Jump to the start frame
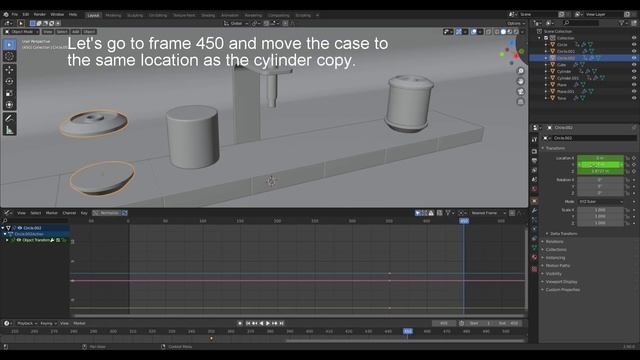640x360 pixels. coord(248,323)
